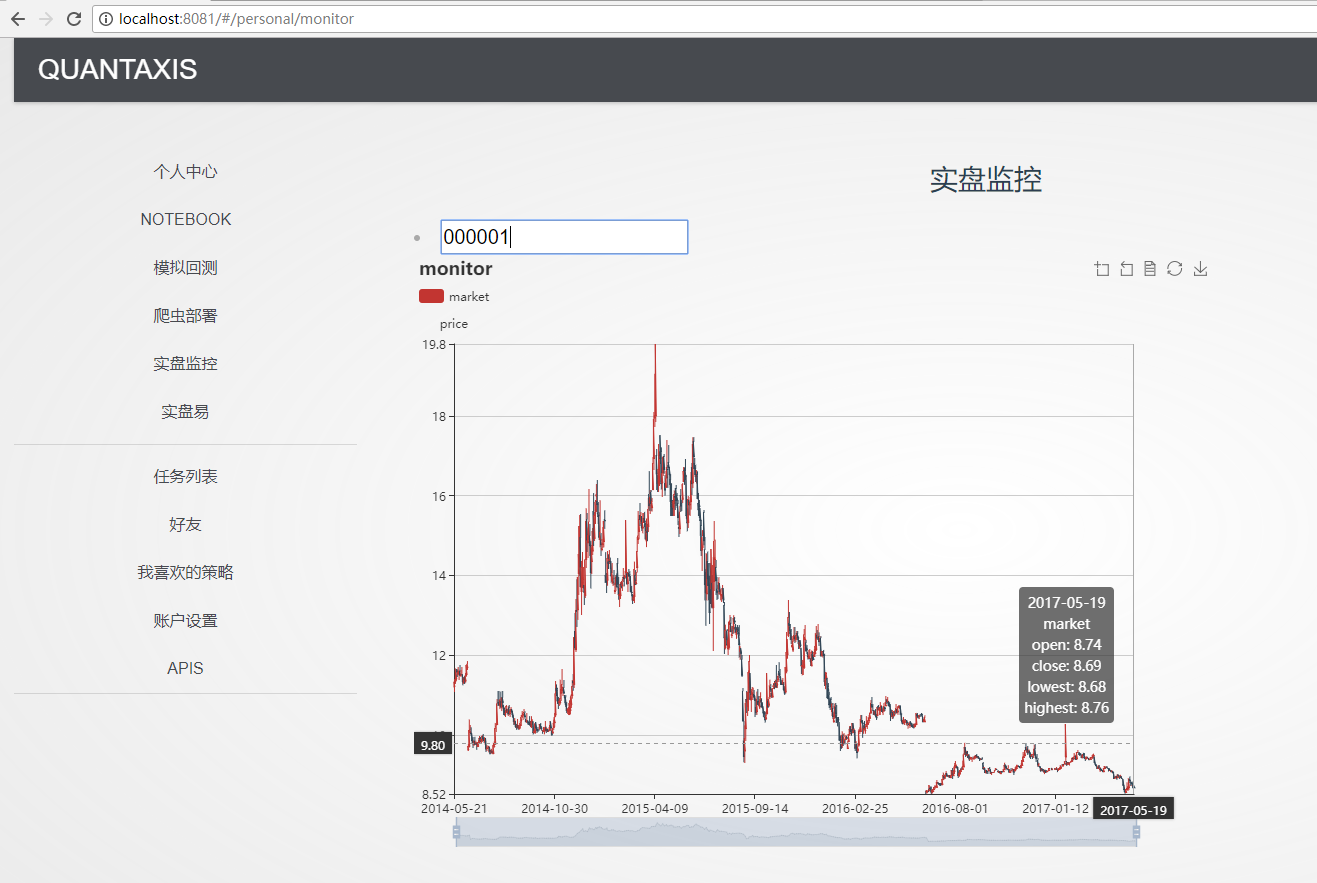Save the chart as image via download icon
This screenshot has height=883, width=1317.
1200,268
